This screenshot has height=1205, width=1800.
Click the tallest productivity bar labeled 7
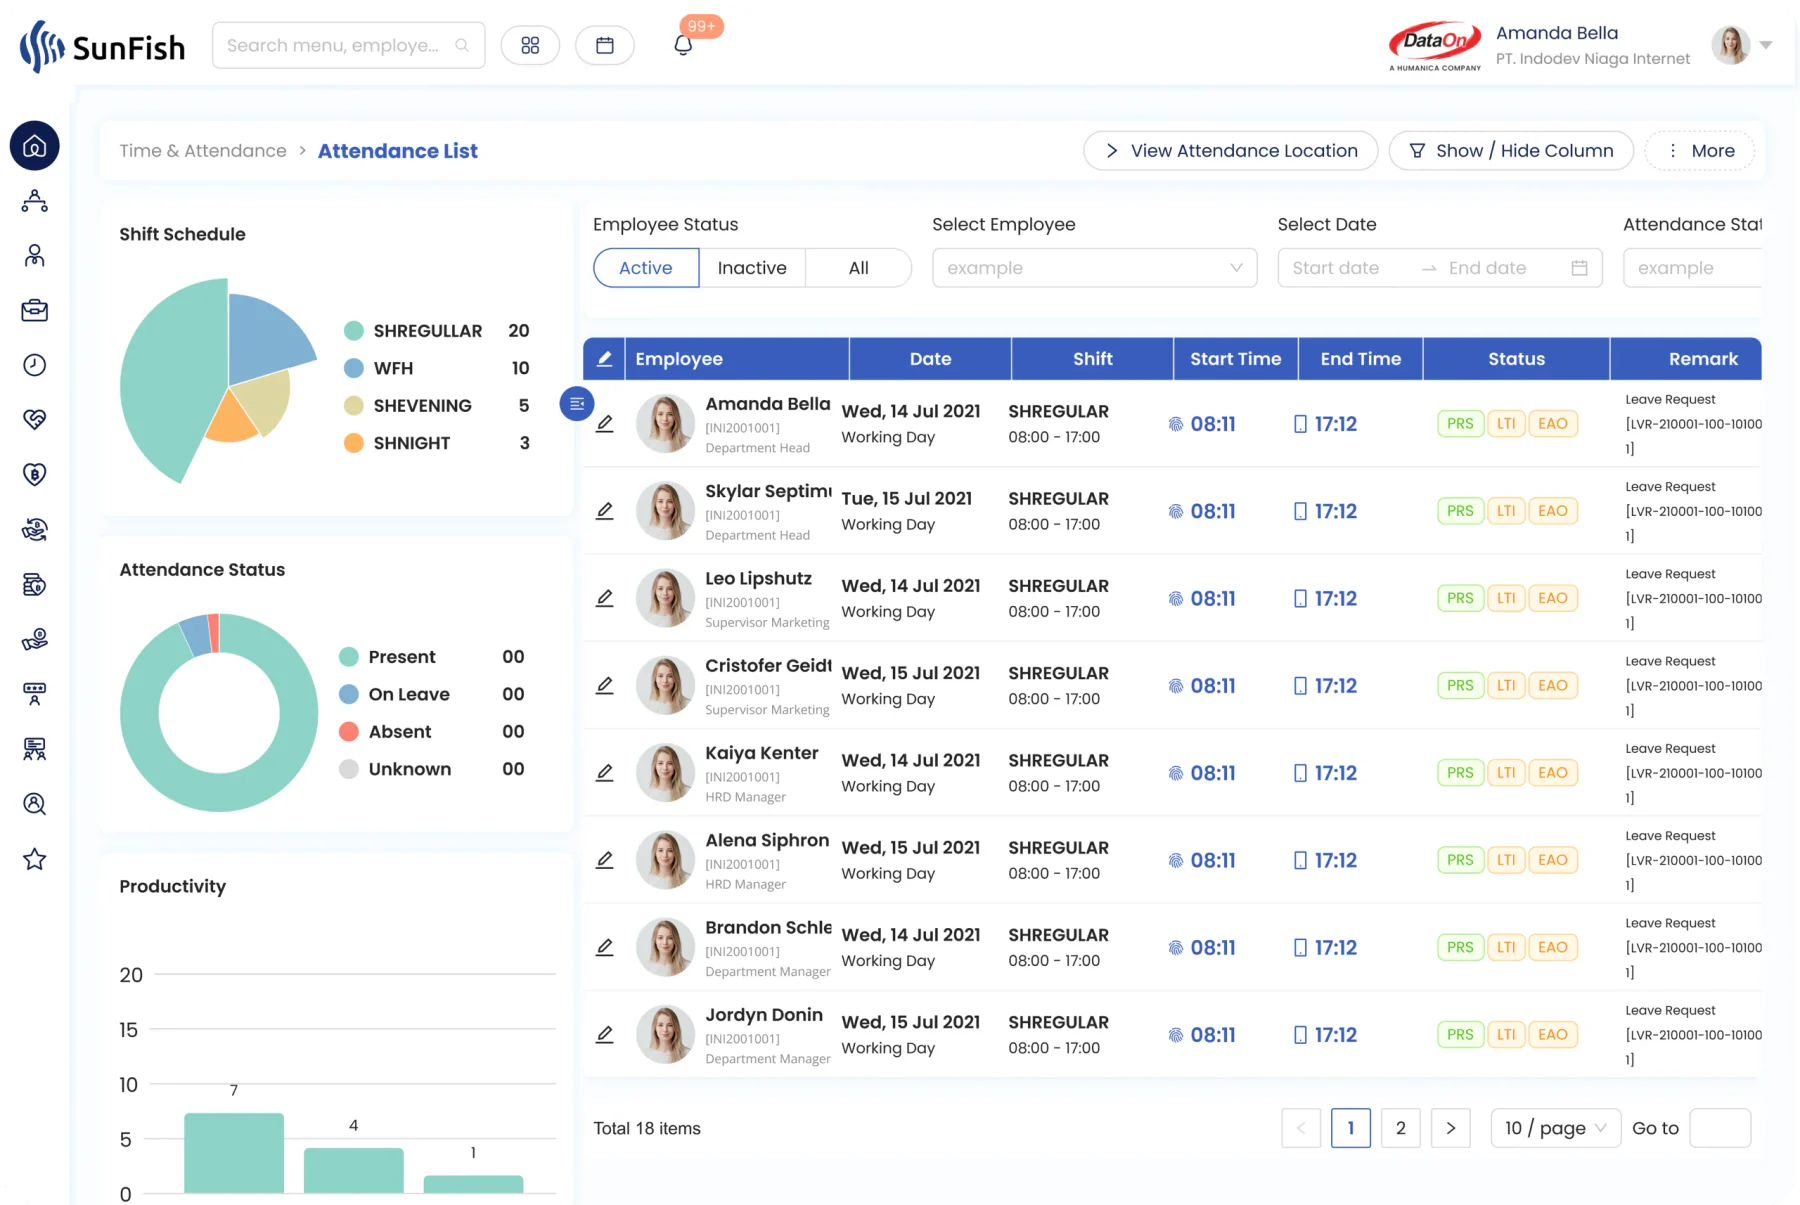tap(234, 1153)
